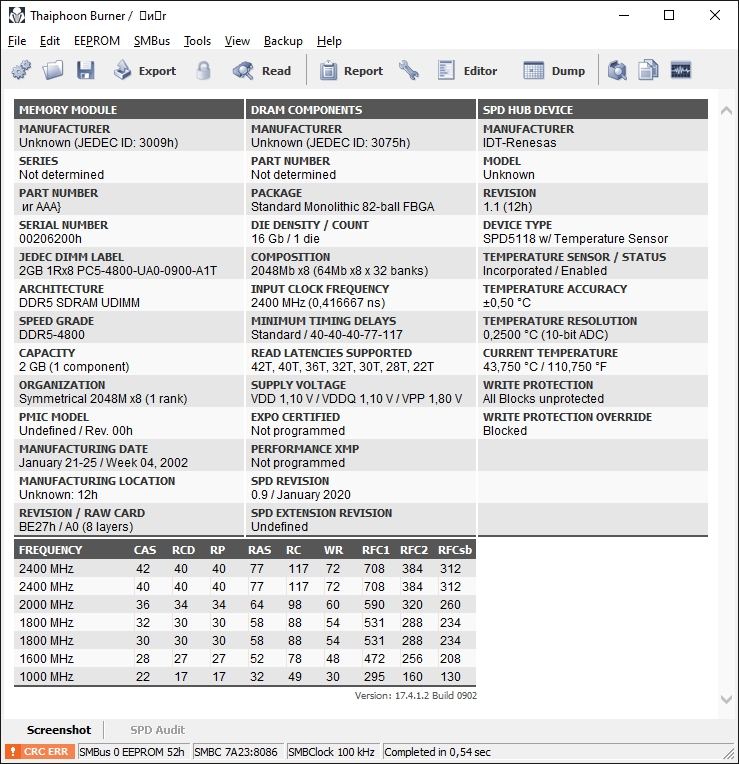
Task: Click the DRAM COMPONENTS section header
Action: click(x=360, y=110)
